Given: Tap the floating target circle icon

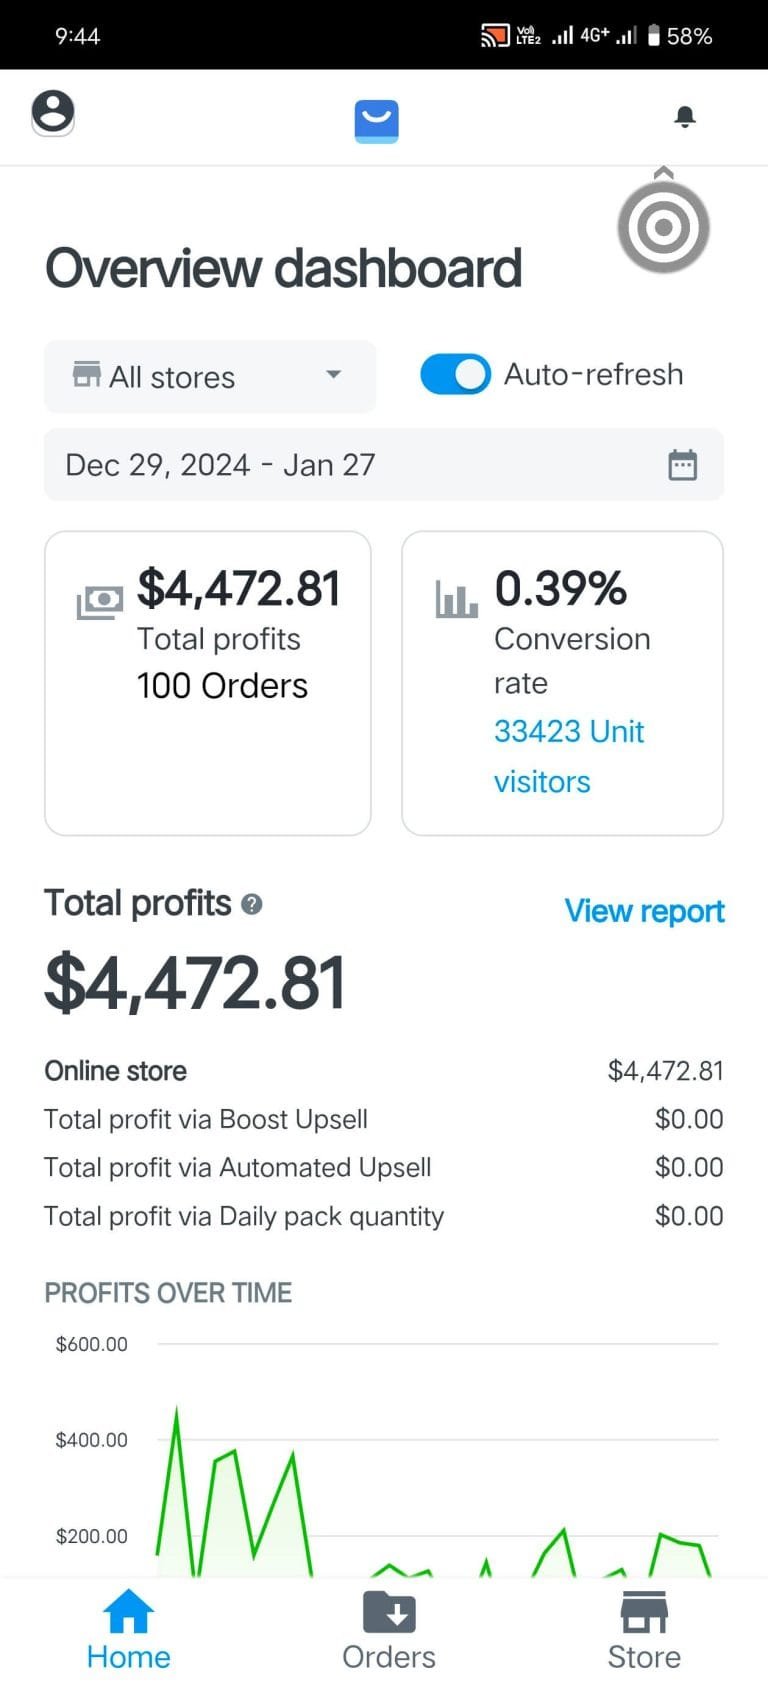Looking at the screenshot, I should pyautogui.click(x=663, y=227).
